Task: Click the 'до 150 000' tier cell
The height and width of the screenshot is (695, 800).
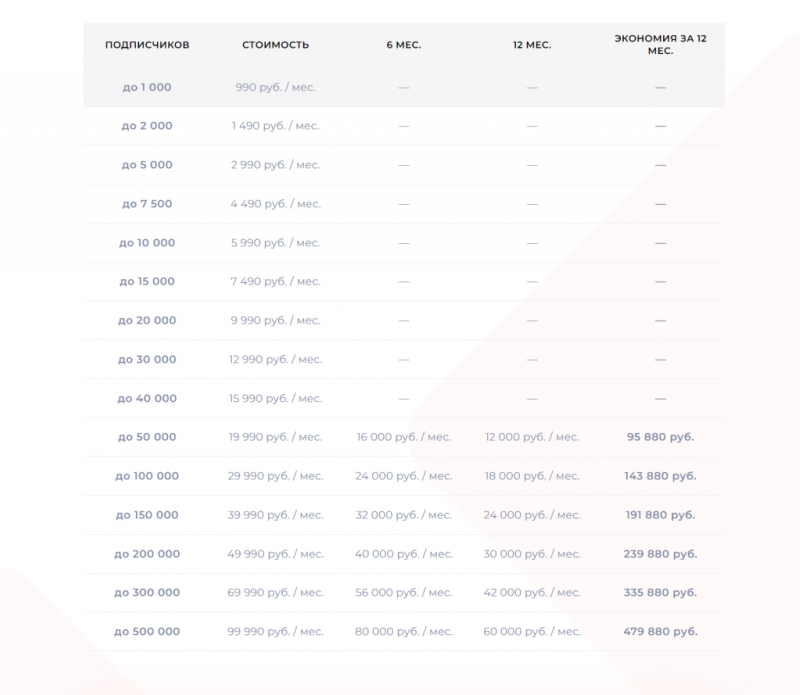Action: pos(147,515)
